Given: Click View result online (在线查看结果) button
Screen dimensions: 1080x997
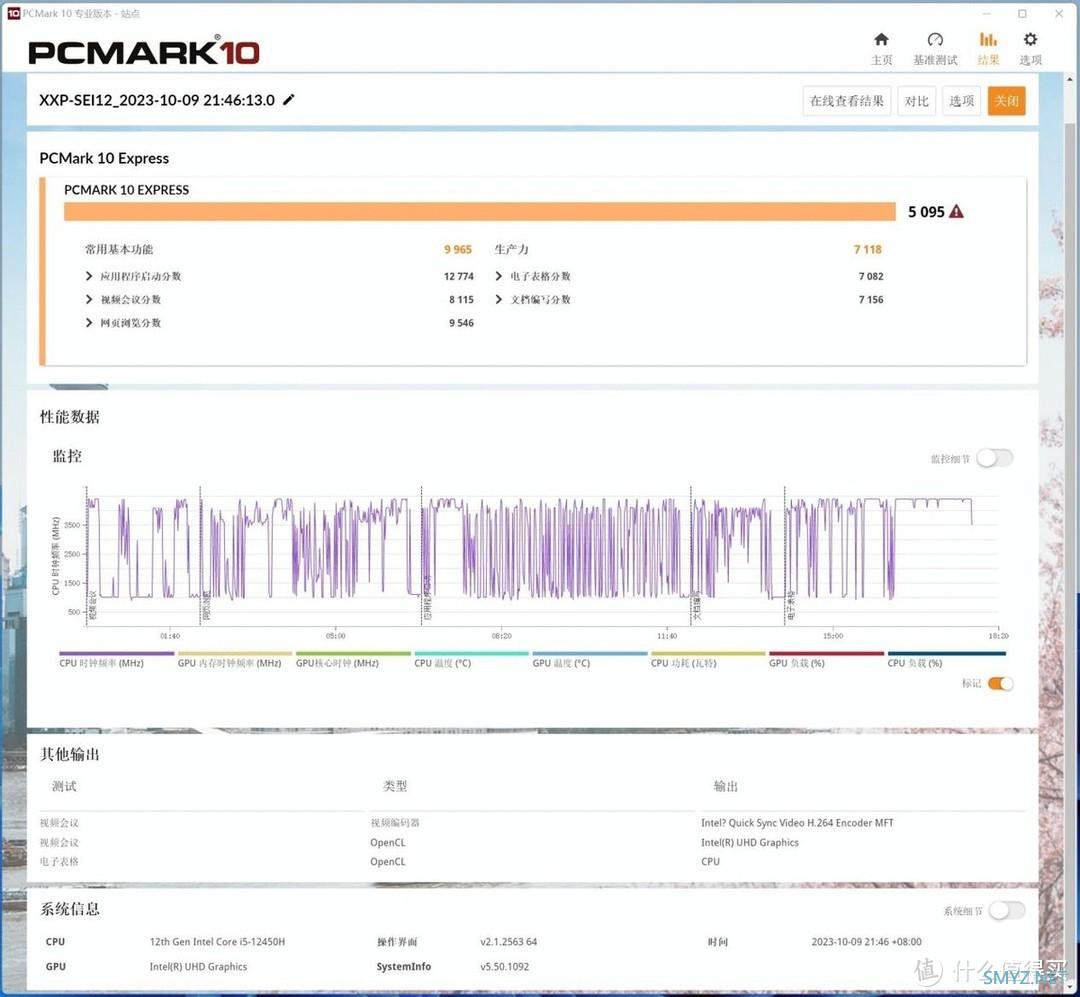Looking at the screenshot, I should (x=847, y=101).
